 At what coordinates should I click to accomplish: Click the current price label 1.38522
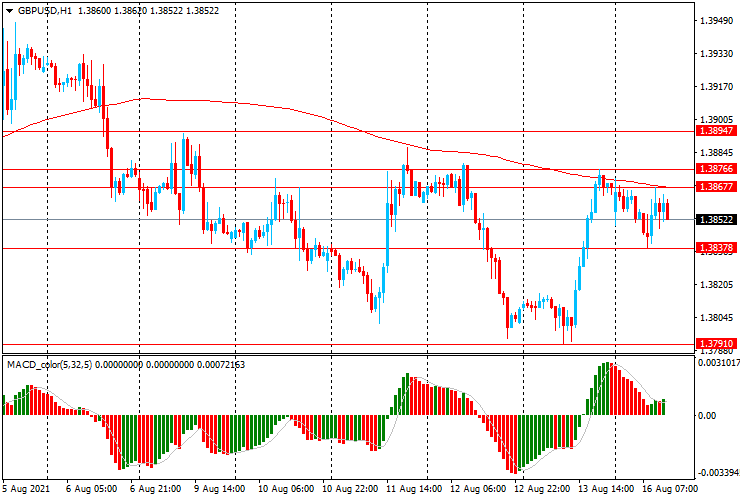pos(717,219)
